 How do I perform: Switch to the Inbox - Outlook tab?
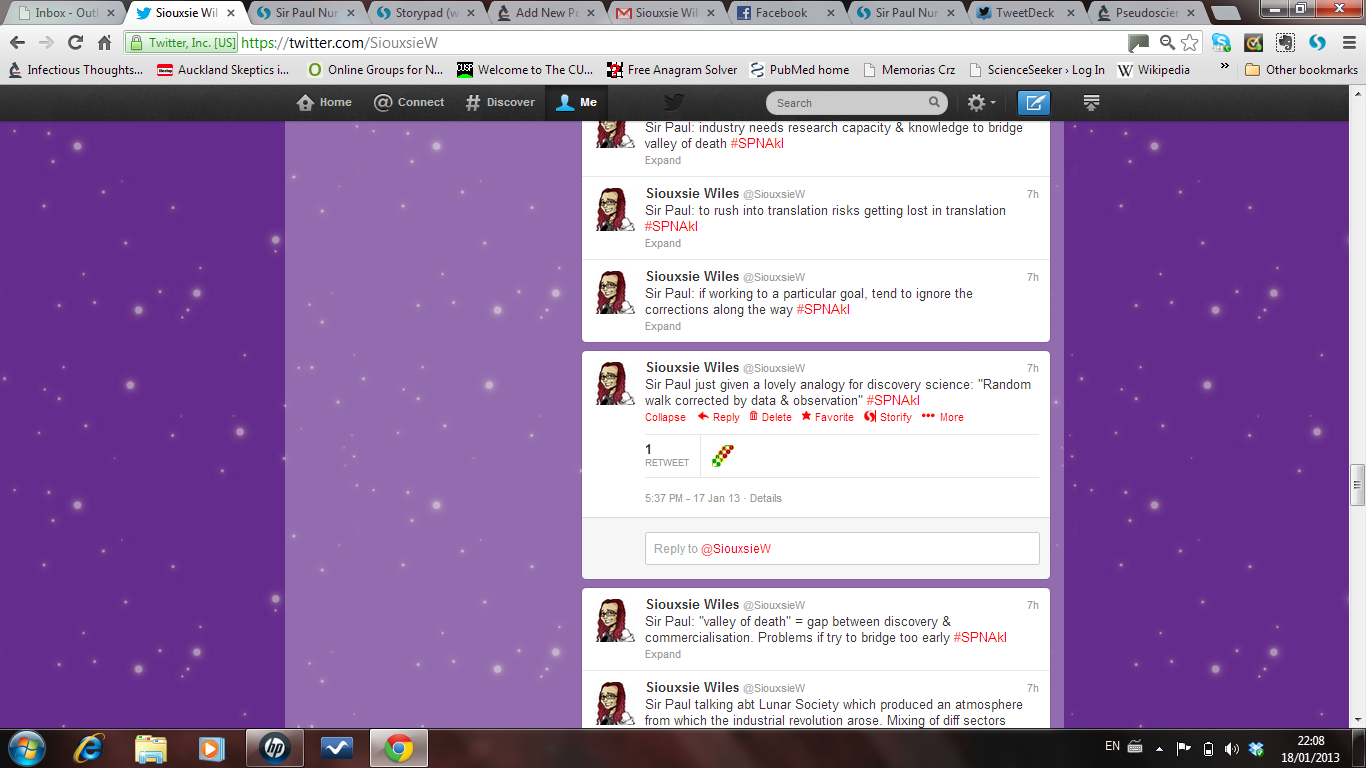click(64, 13)
